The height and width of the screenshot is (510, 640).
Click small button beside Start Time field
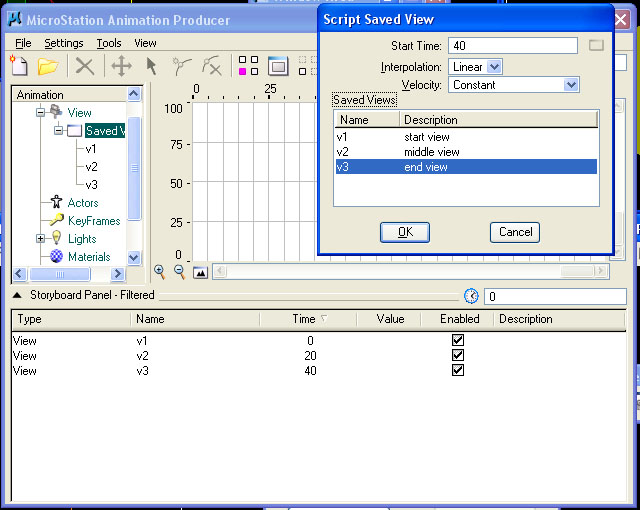click(596, 45)
